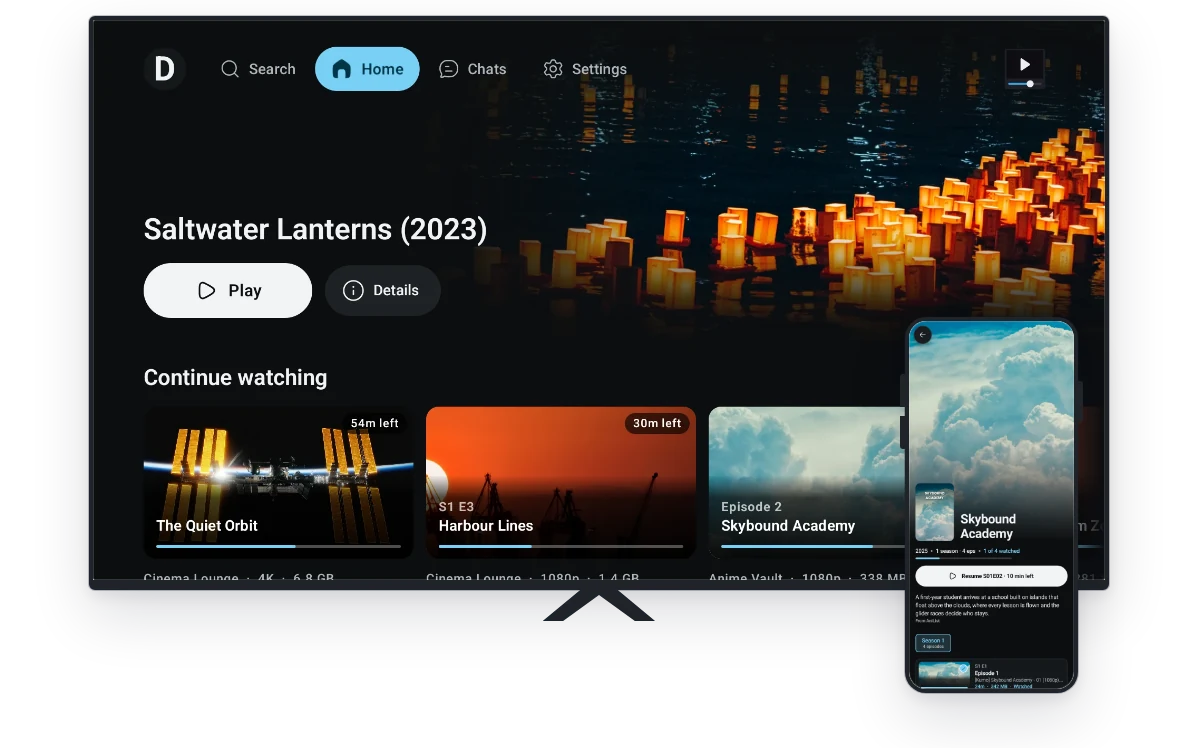
Task: Click the Settings gear icon
Action: (552, 69)
